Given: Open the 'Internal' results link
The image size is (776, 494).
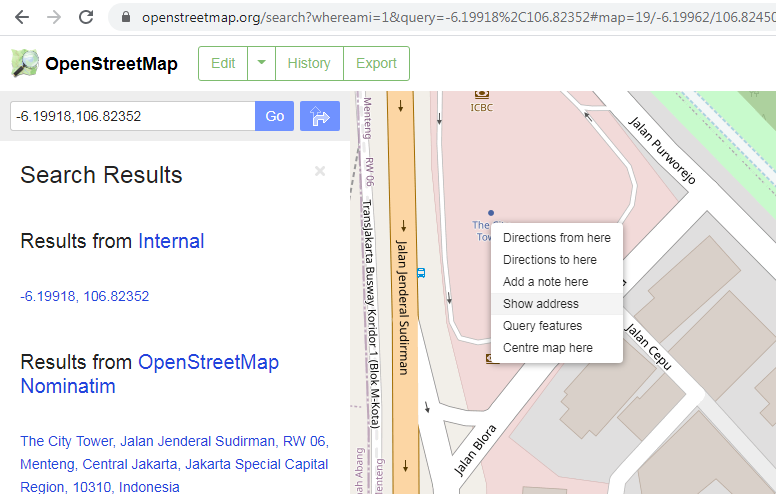Looking at the screenshot, I should [171, 241].
